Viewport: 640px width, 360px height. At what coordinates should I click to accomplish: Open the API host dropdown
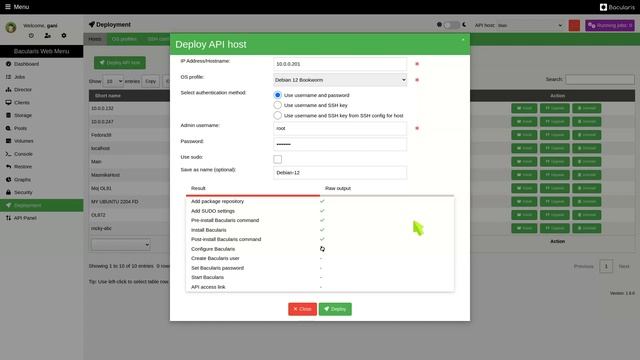pos(529,25)
